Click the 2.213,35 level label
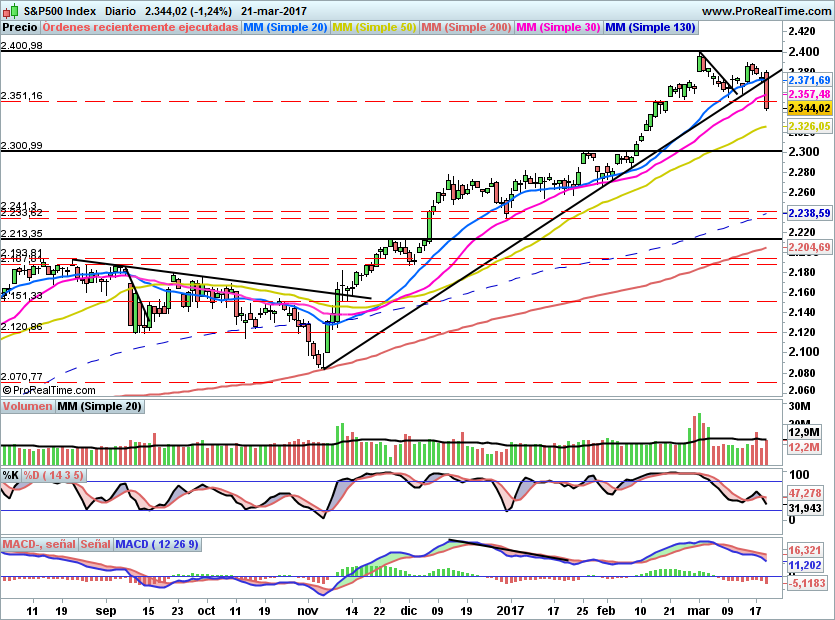Image resolution: width=835 pixels, height=620 pixels. click(22, 233)
